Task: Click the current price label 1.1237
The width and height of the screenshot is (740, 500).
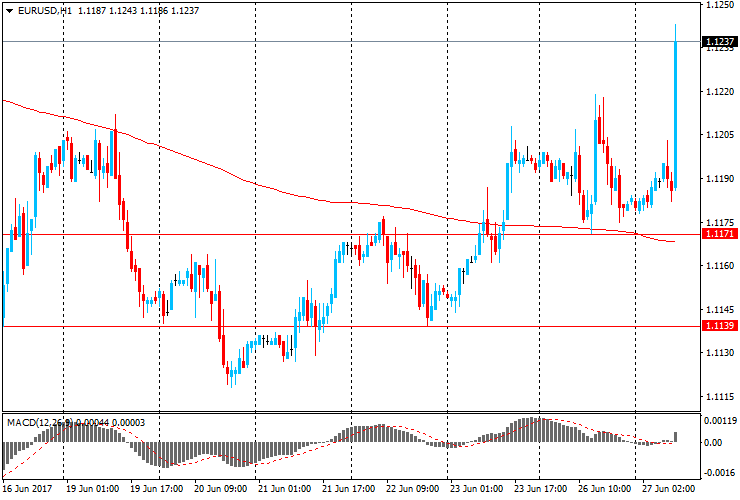Action: coord(720,42)
